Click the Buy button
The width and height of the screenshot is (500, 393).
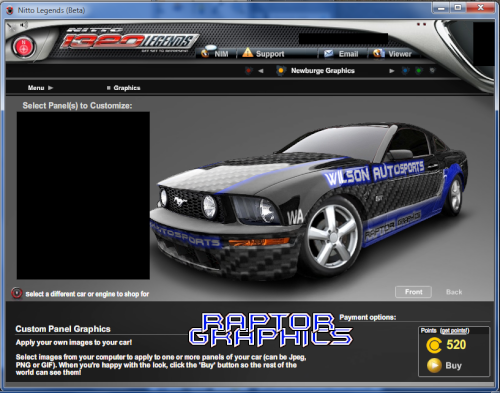point(453,366)
